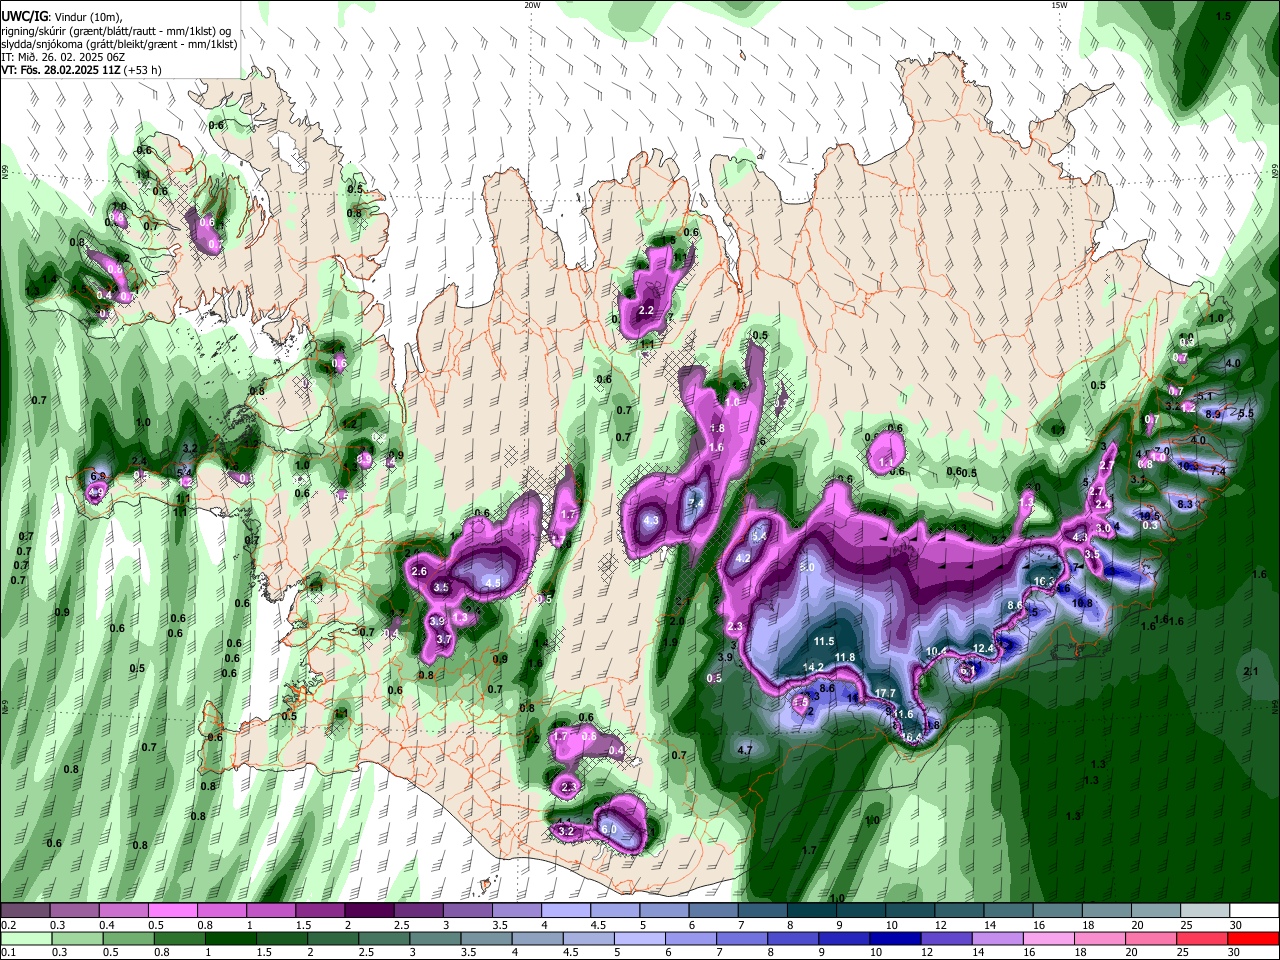This screenshot has height=960, width=1280.
Task: Click the 4.2 value beside the large purple band
Action: pyautogui.click(x=743, y=558)
